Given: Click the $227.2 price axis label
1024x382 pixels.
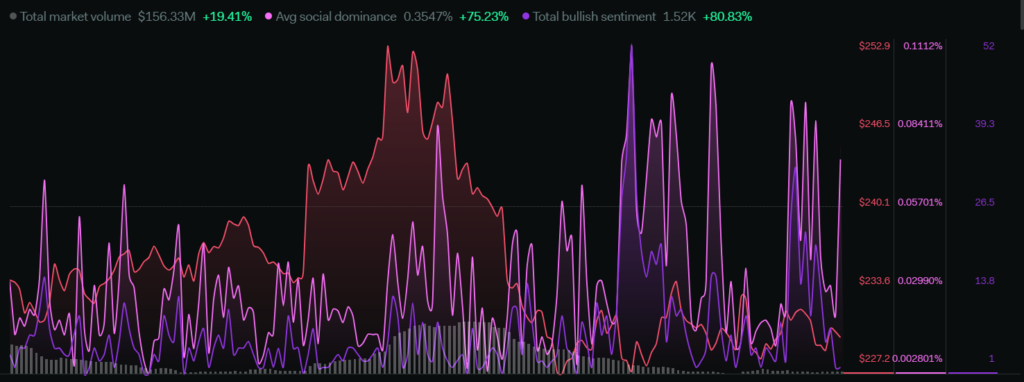Looking at the screenshot, I should [874, 358].
